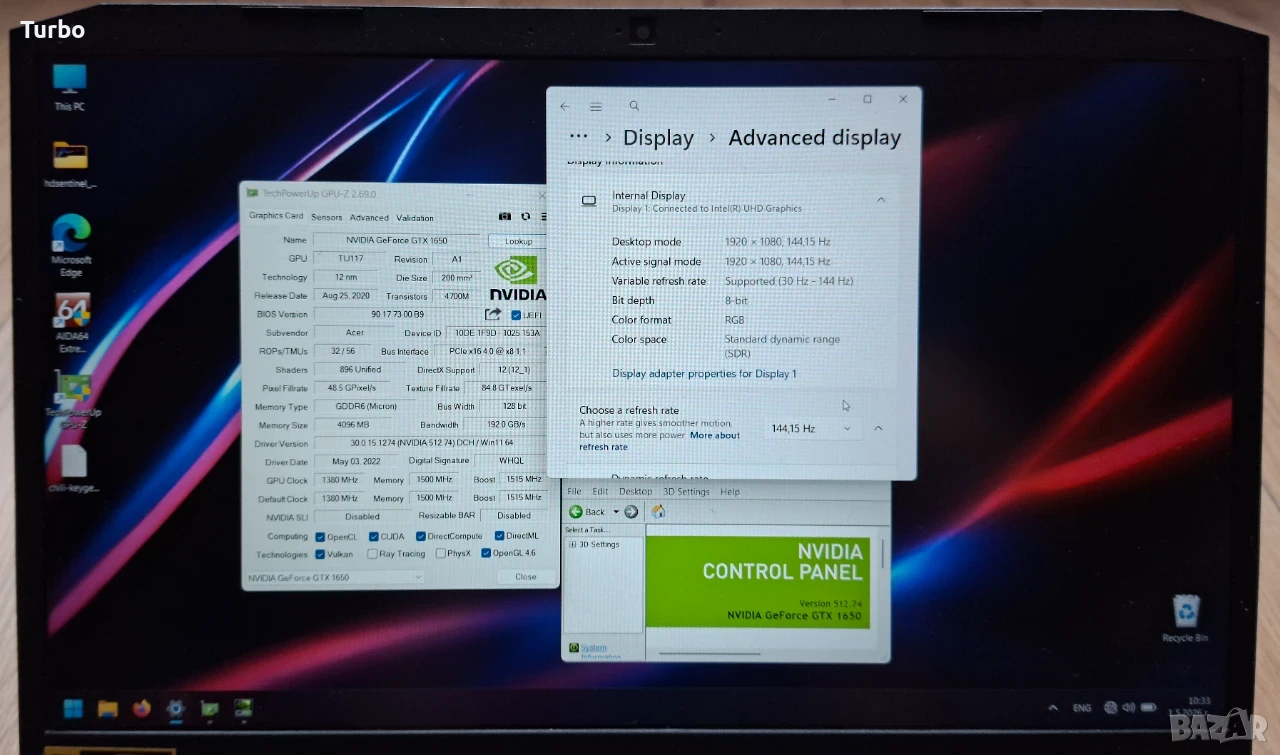Take a GPU-Z screenshot with camera icon

coord(505,217)
